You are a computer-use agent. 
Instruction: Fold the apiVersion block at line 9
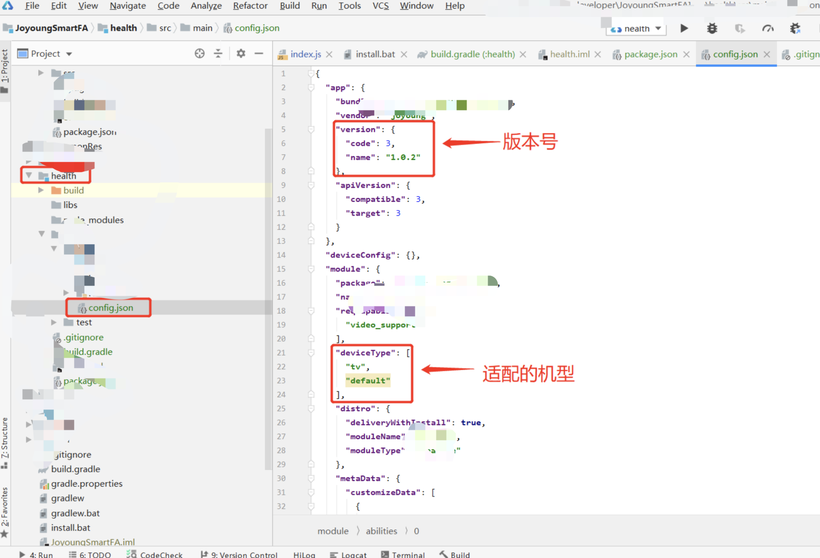(x=311, y=185)
